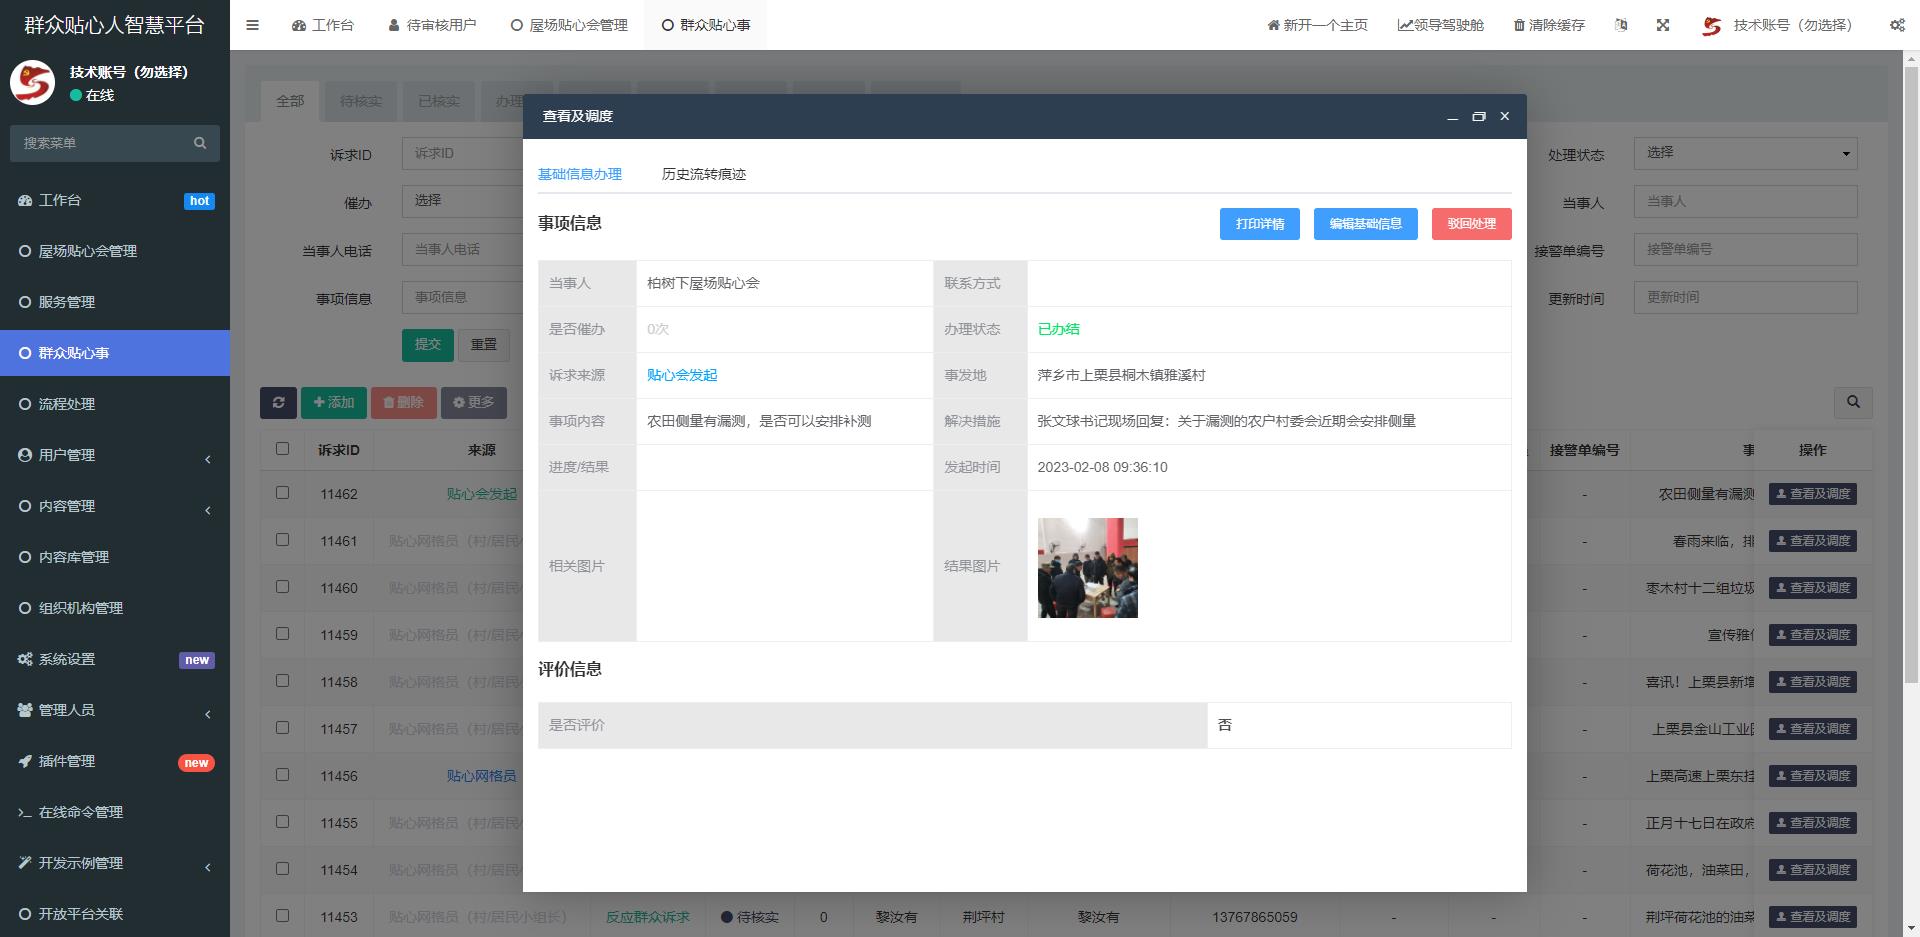Check the row checkbox for 诉求ID 11456
The width and height of the screenshot is (1920, 937).
tap(282, 775)
